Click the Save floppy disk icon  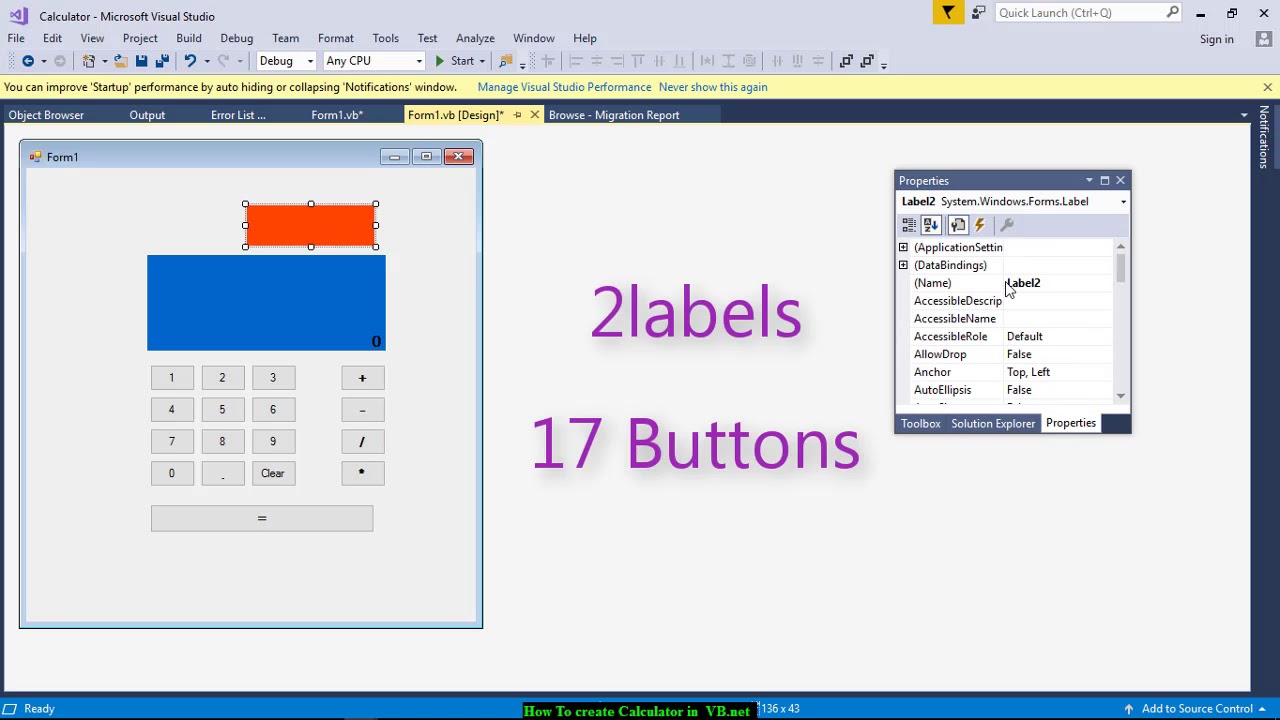click(142, 61)
